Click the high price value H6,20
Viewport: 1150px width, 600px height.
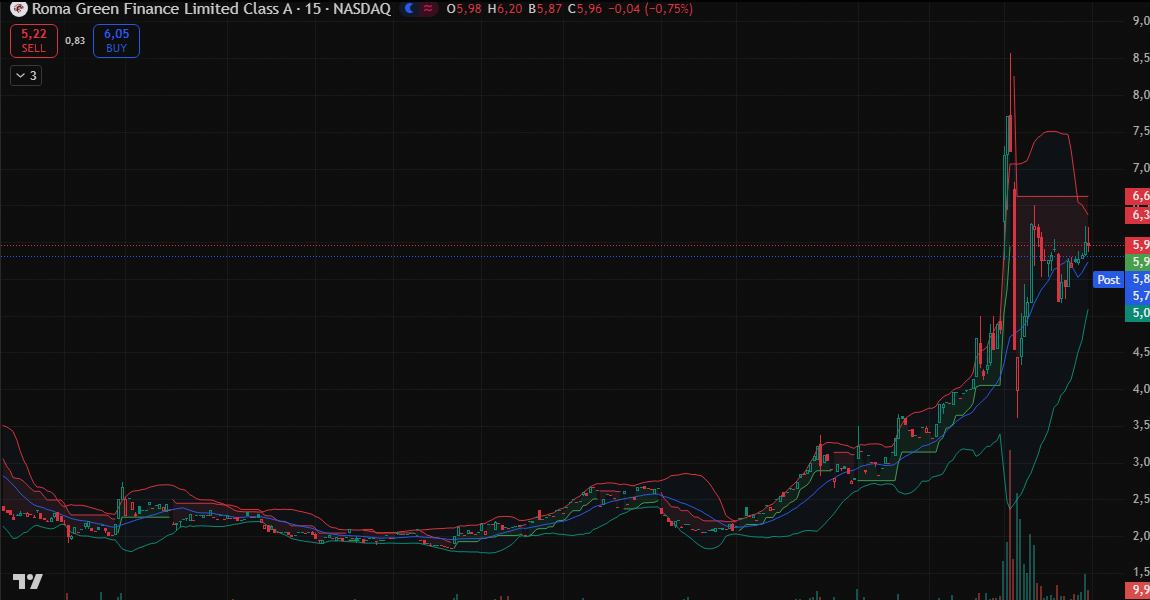[x=505, y=9]
